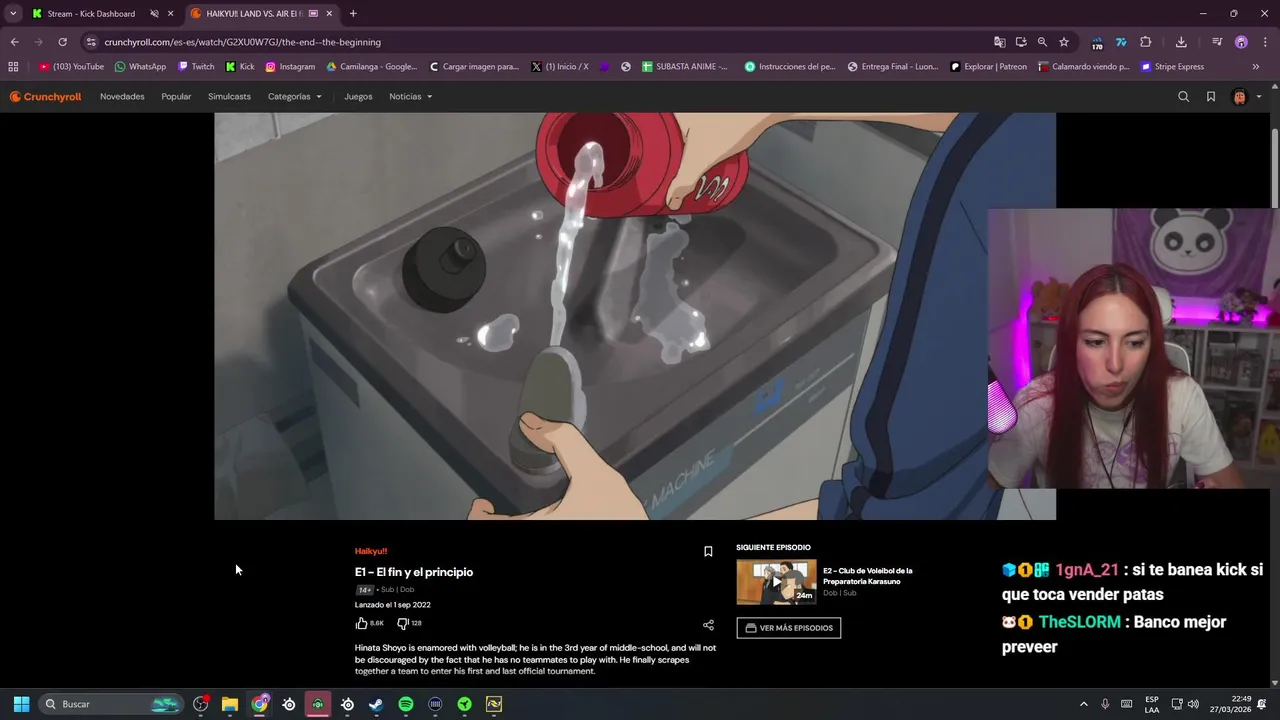Viewport: 1280px width, 720px height.
Task: Open the Kick bookmark
Action: click(x=240, y=67)
